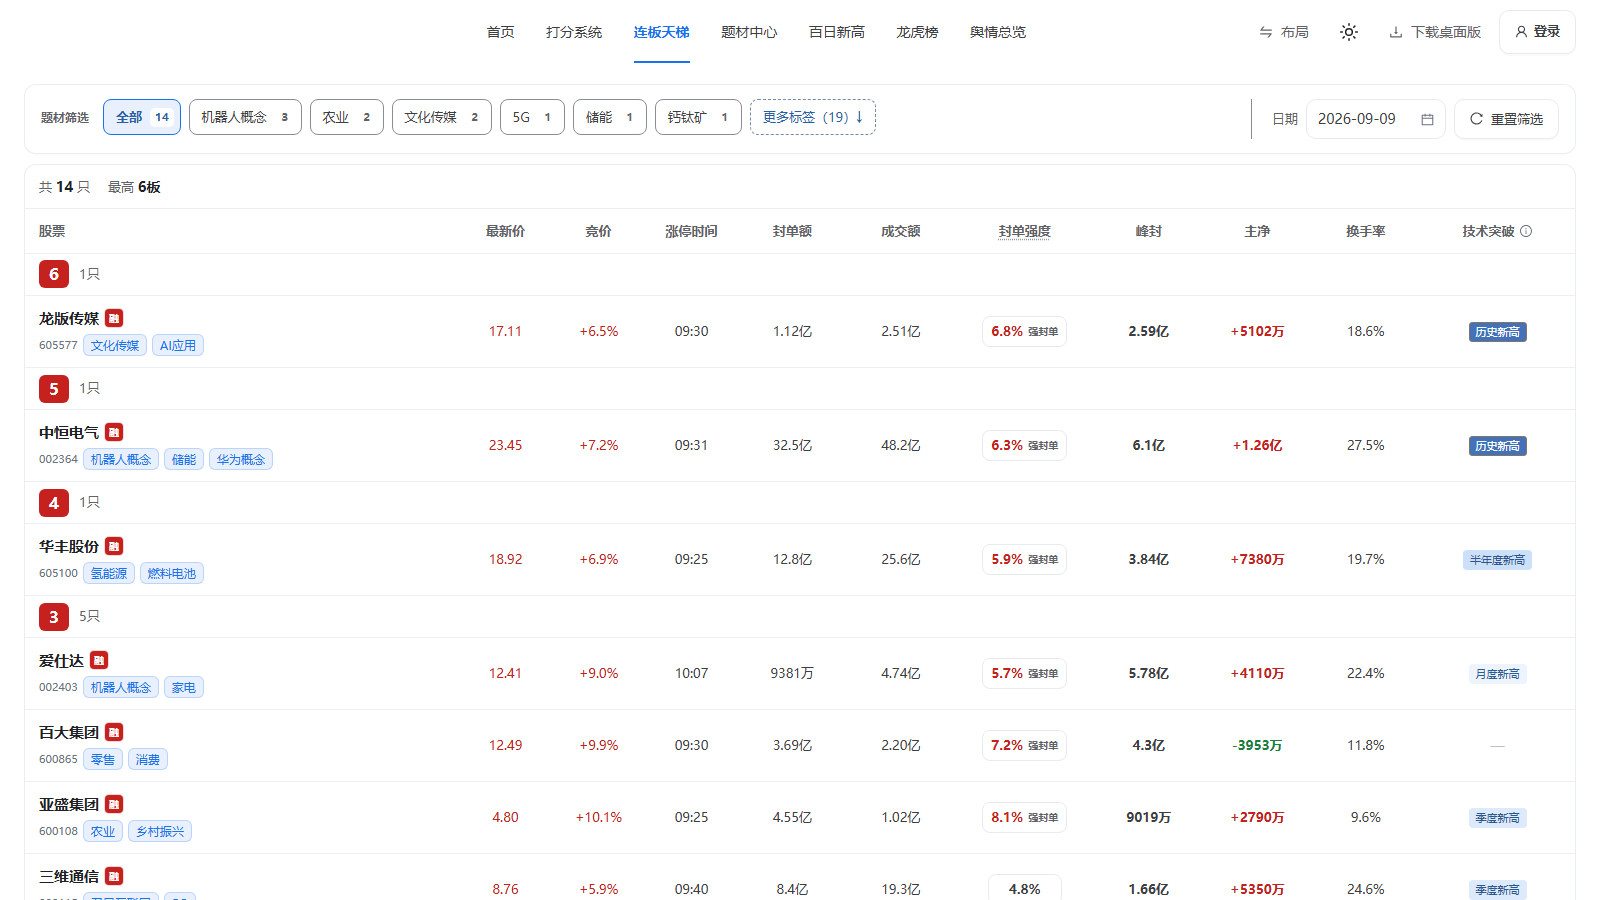The height and width of the screenshot is (900, 1600).
Task: Expand 更多标签 (19) tag list
Action: coord(813,117)
